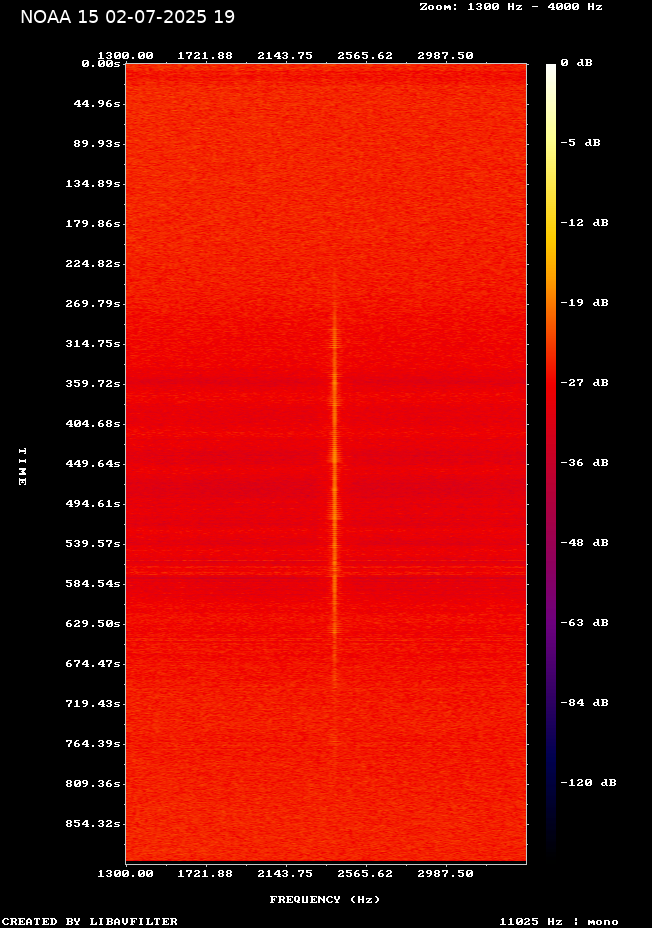Click the FREQUENCY (Hz) axis title

[324, 900]
